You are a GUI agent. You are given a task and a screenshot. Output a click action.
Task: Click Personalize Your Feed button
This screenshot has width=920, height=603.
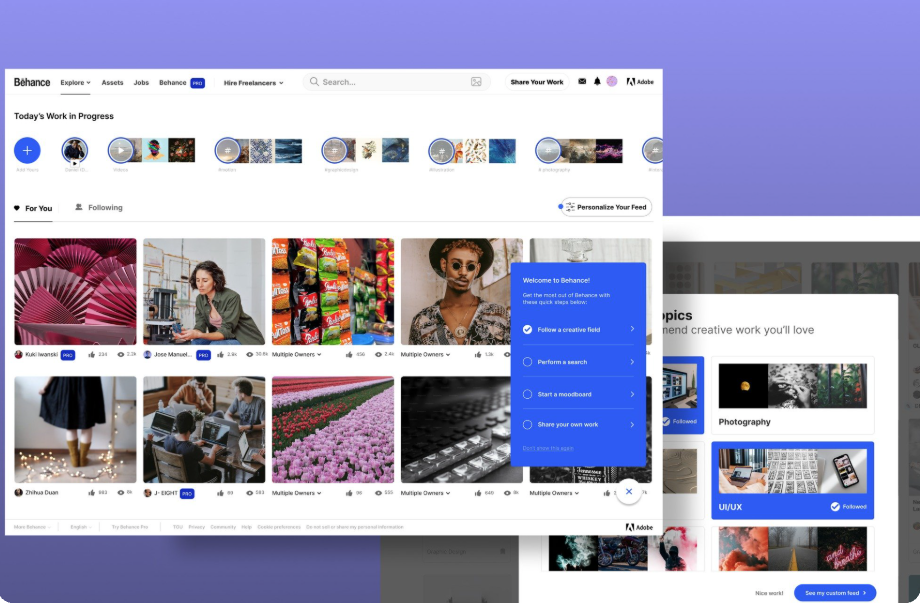tap(606, 207)
